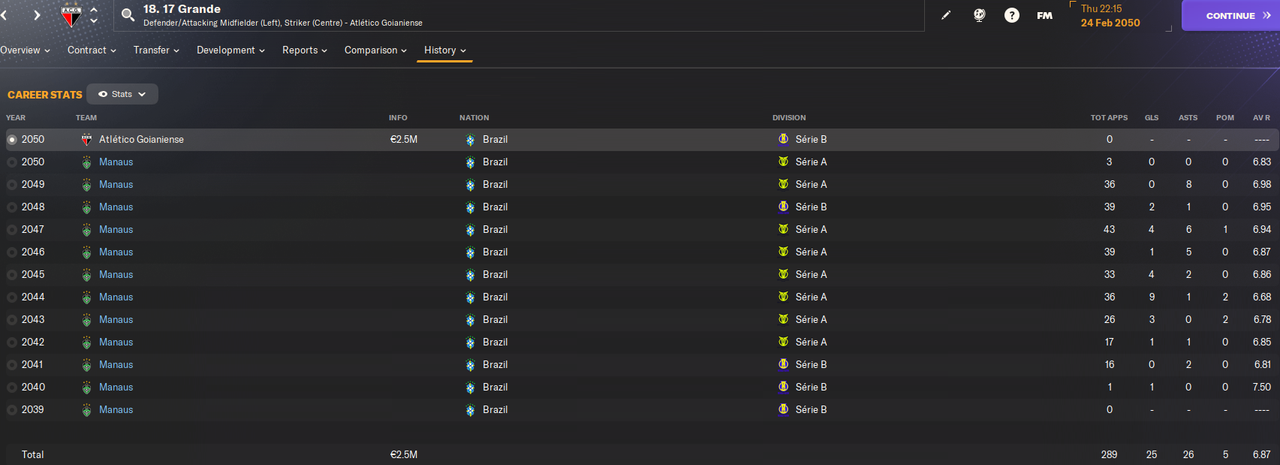This screenshot has width=1280, height=465.
Task: Open the Transfer menu
Action: [156, 50]
